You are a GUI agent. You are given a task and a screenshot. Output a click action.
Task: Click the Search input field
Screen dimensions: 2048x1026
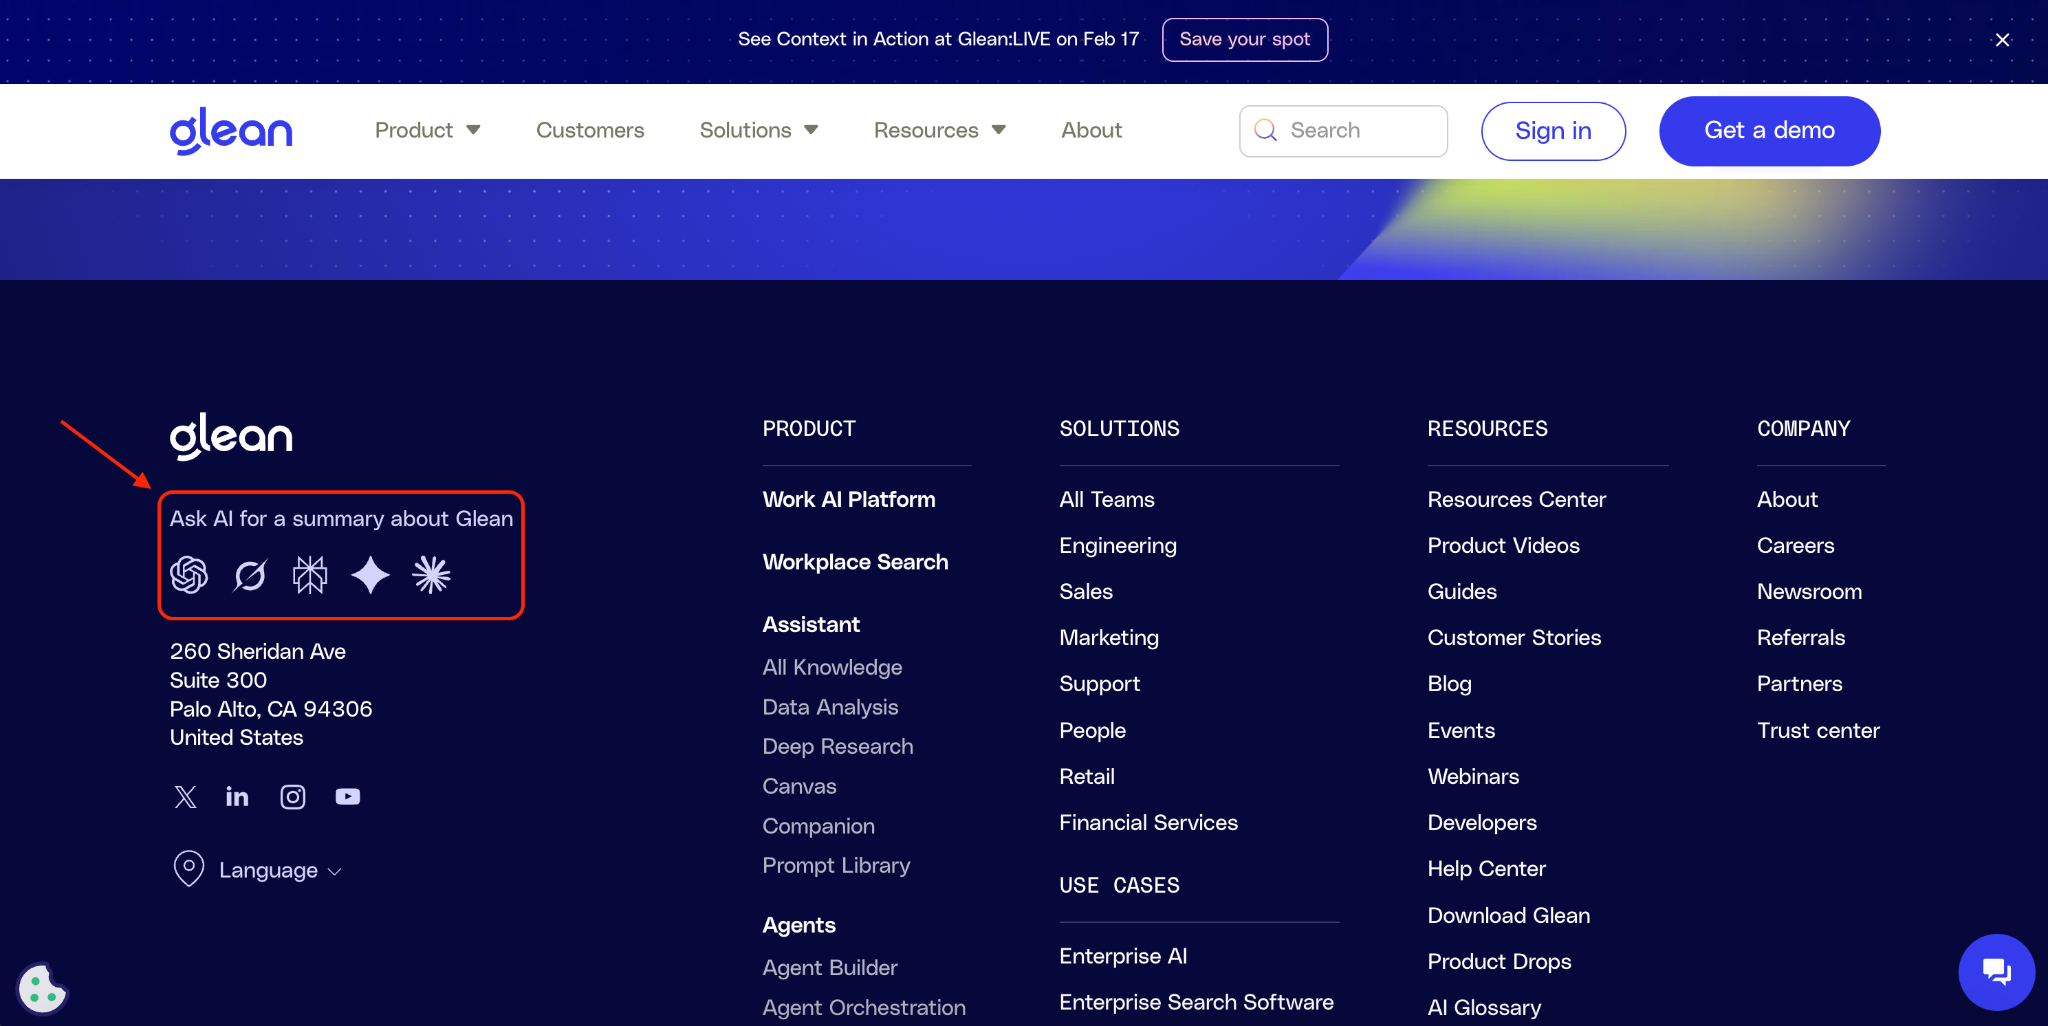tap(1343, 131)
